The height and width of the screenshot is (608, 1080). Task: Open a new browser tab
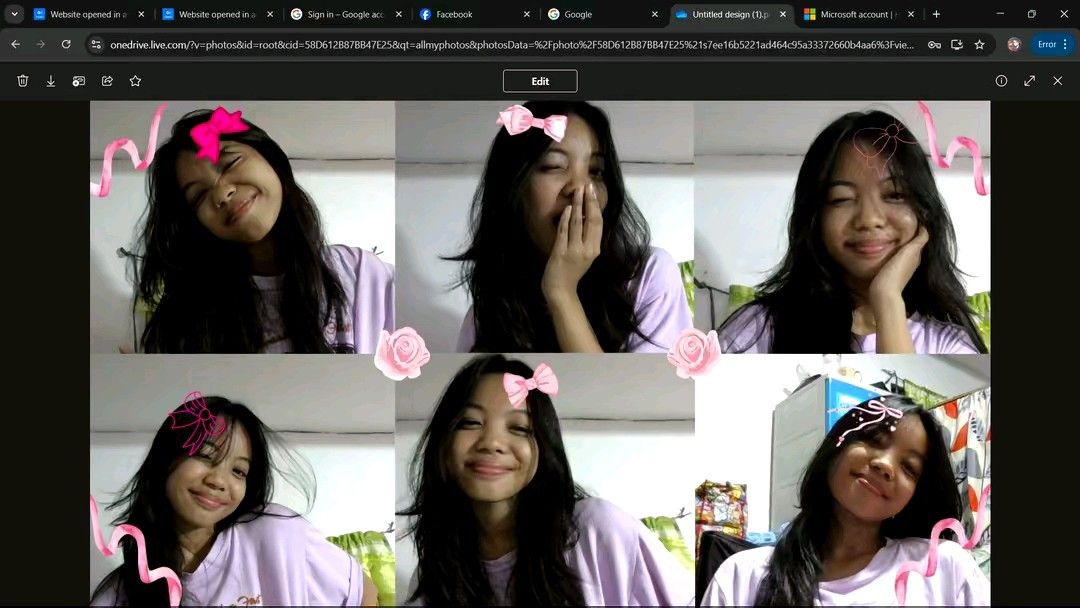tap(936, 14)
